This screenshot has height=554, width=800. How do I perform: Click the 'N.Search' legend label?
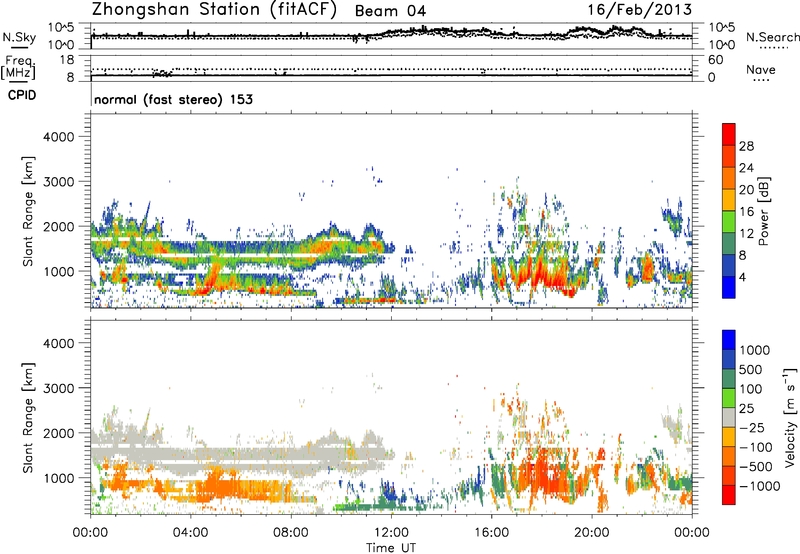[772, 37]
